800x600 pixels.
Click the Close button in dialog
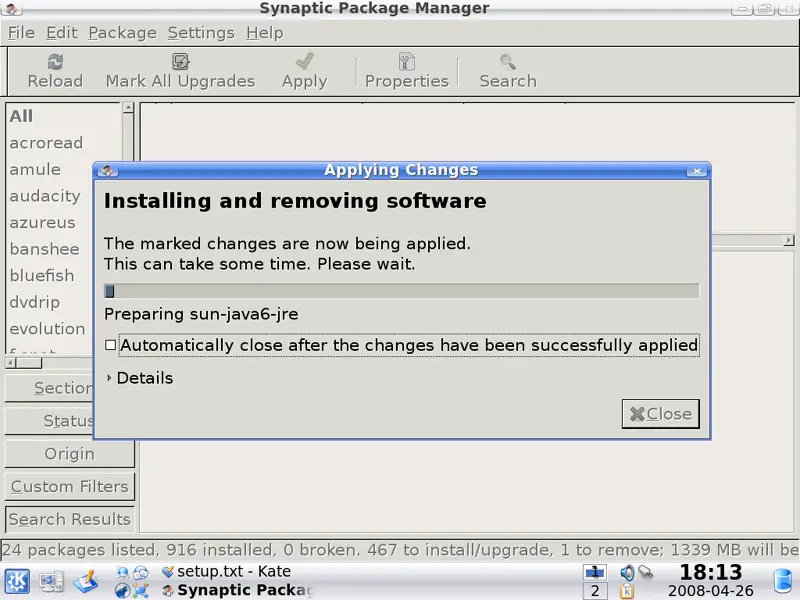tap(661, 414)
